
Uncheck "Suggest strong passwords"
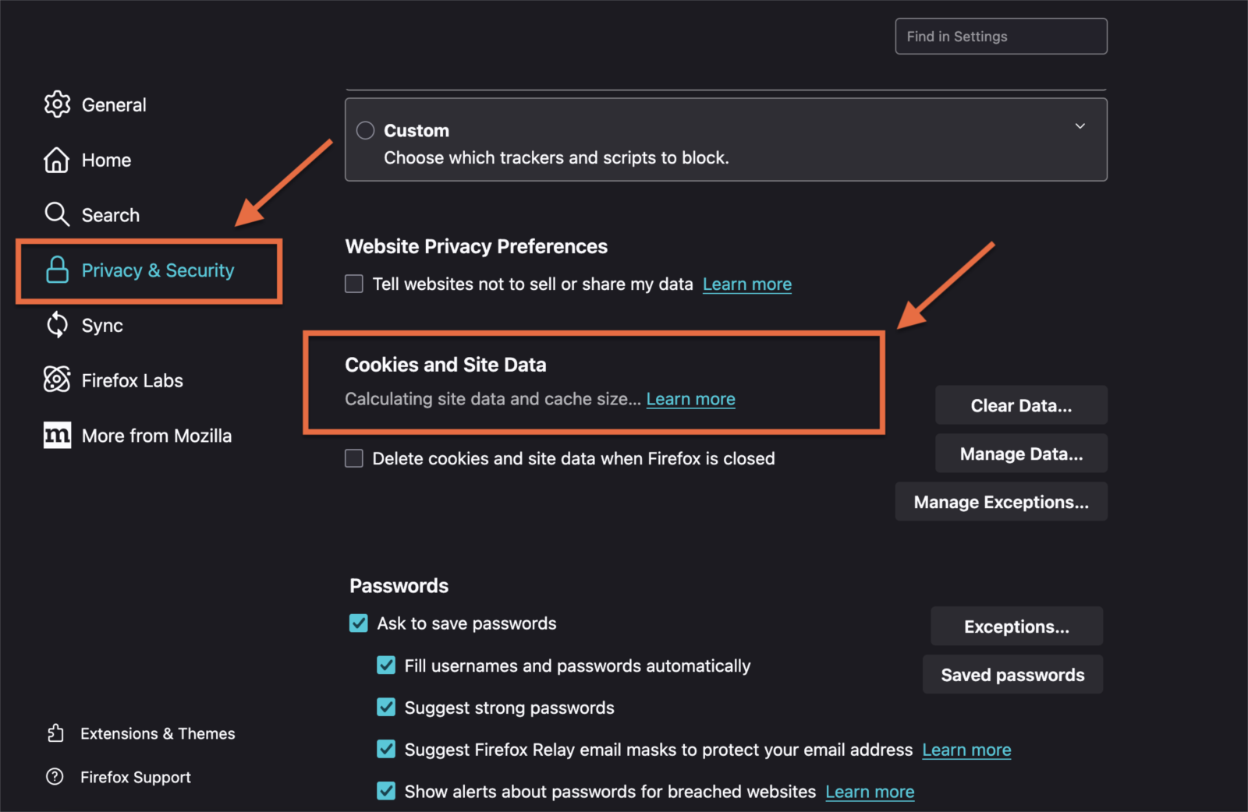(x=386, y=707)
